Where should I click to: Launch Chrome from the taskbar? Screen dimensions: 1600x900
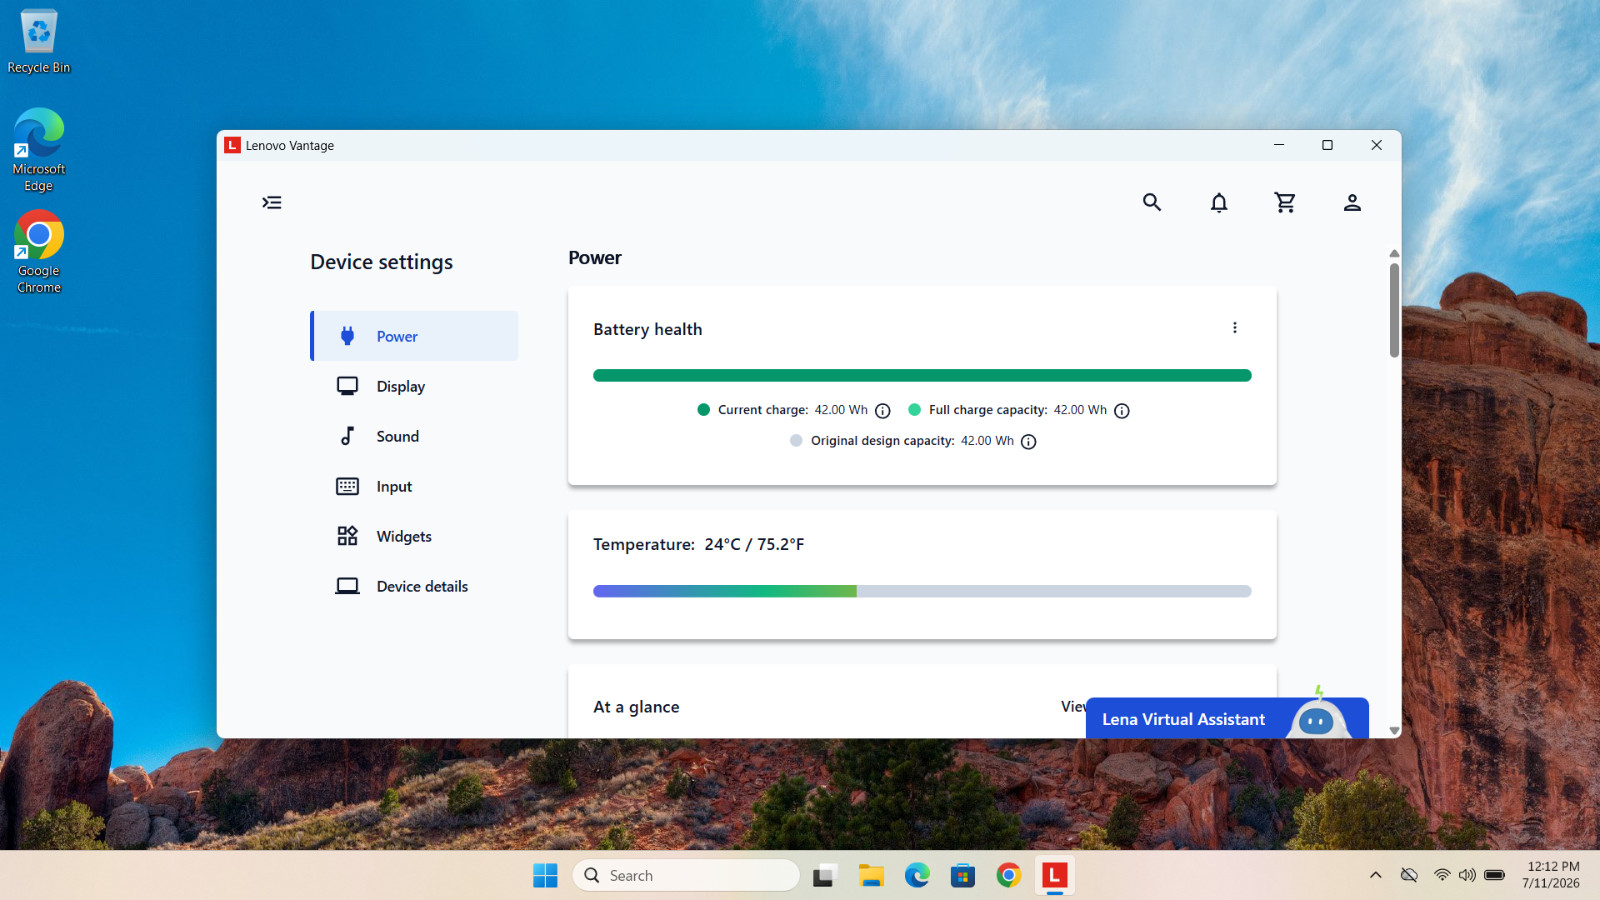[1009, 875]
